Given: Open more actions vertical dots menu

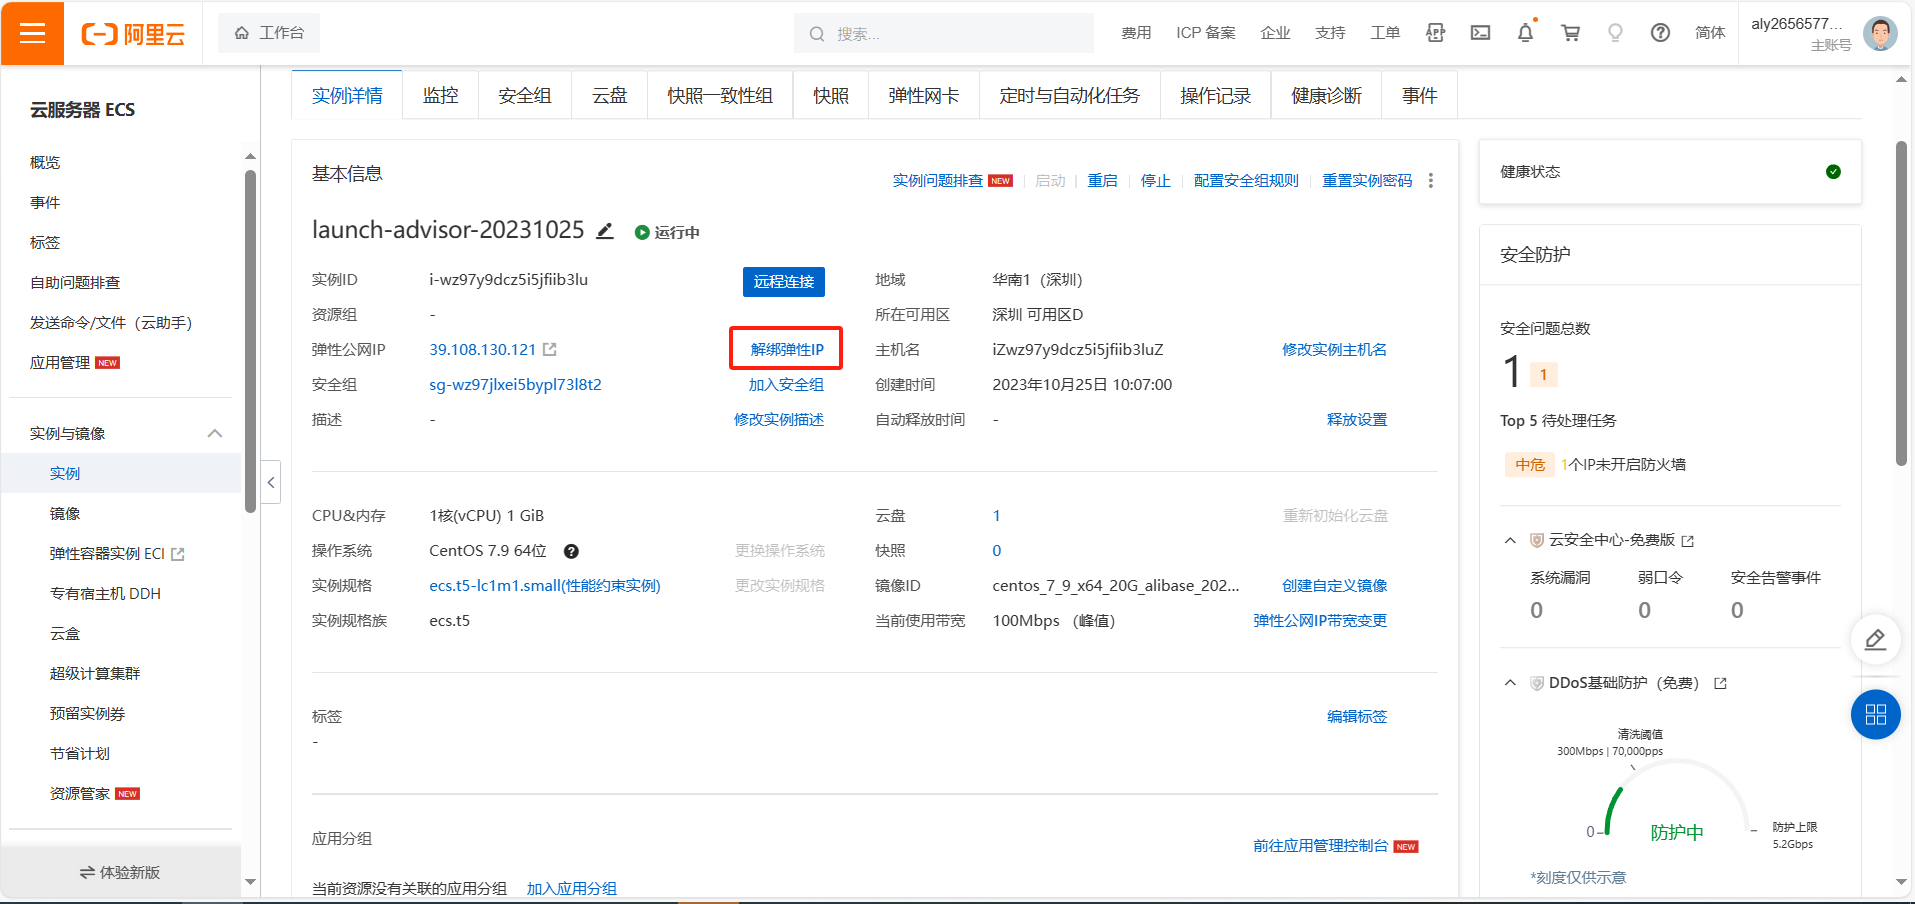Looking at the screenshot, I should (x=1431, y=181).
